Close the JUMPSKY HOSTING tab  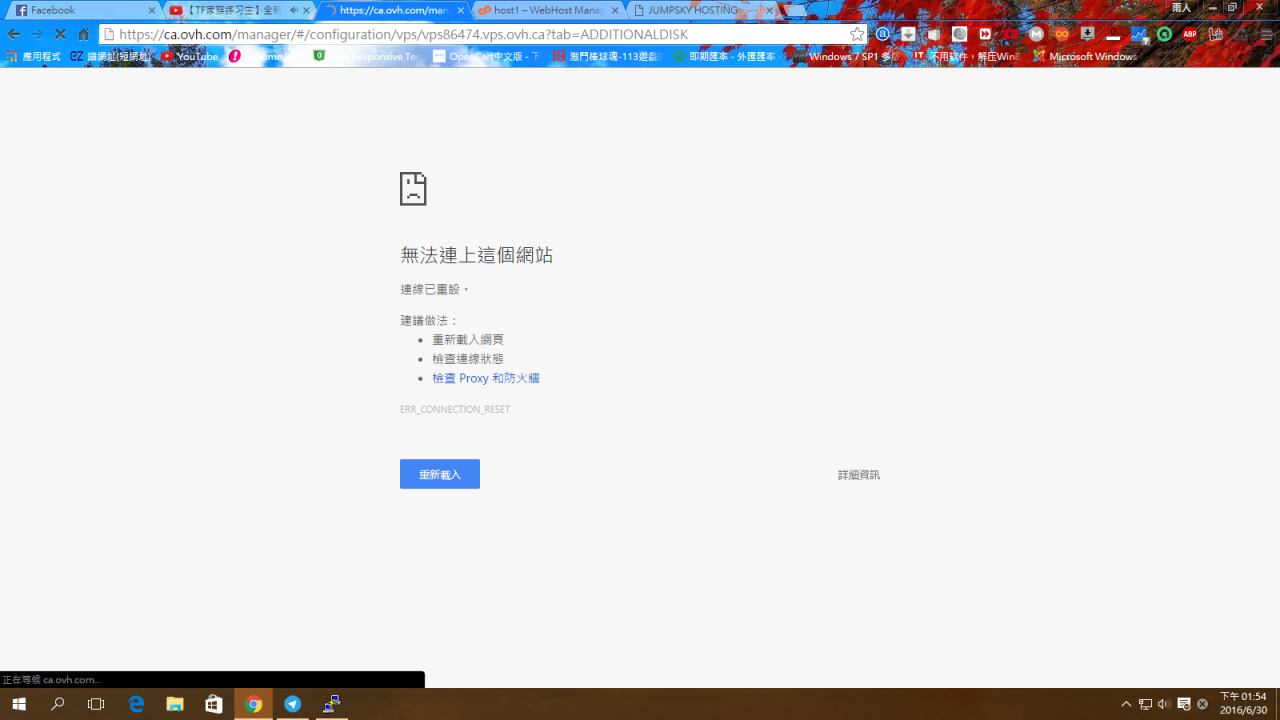tap(769, 10)
